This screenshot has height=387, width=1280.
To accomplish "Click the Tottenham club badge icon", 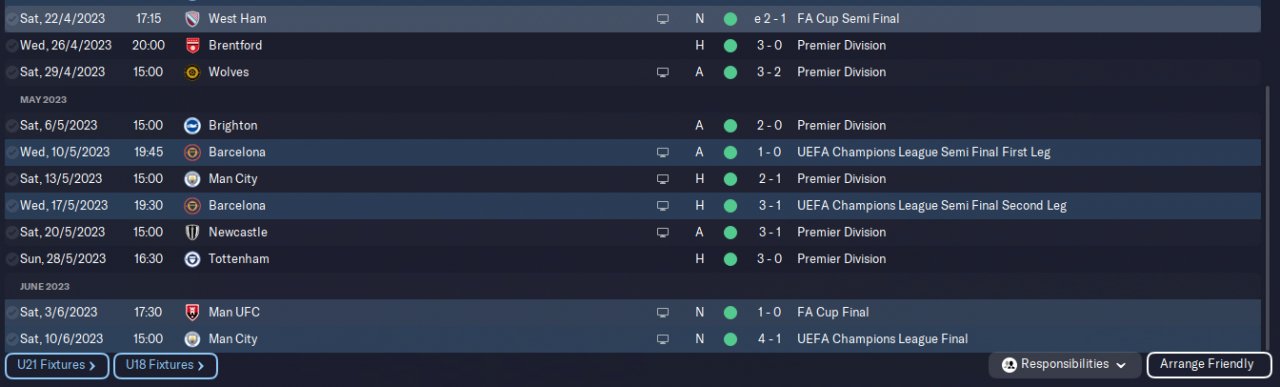I will [x=193, y=259].
